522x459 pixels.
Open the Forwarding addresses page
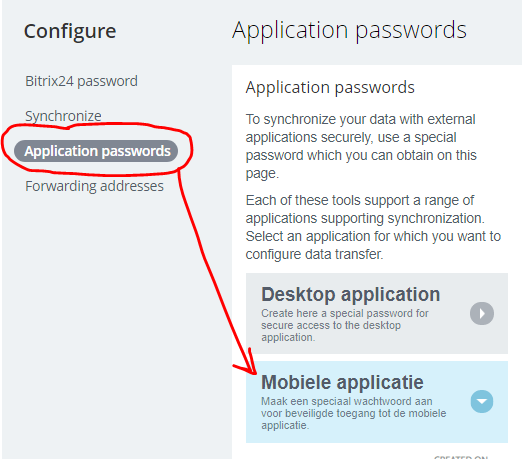[x=94, y=186]
